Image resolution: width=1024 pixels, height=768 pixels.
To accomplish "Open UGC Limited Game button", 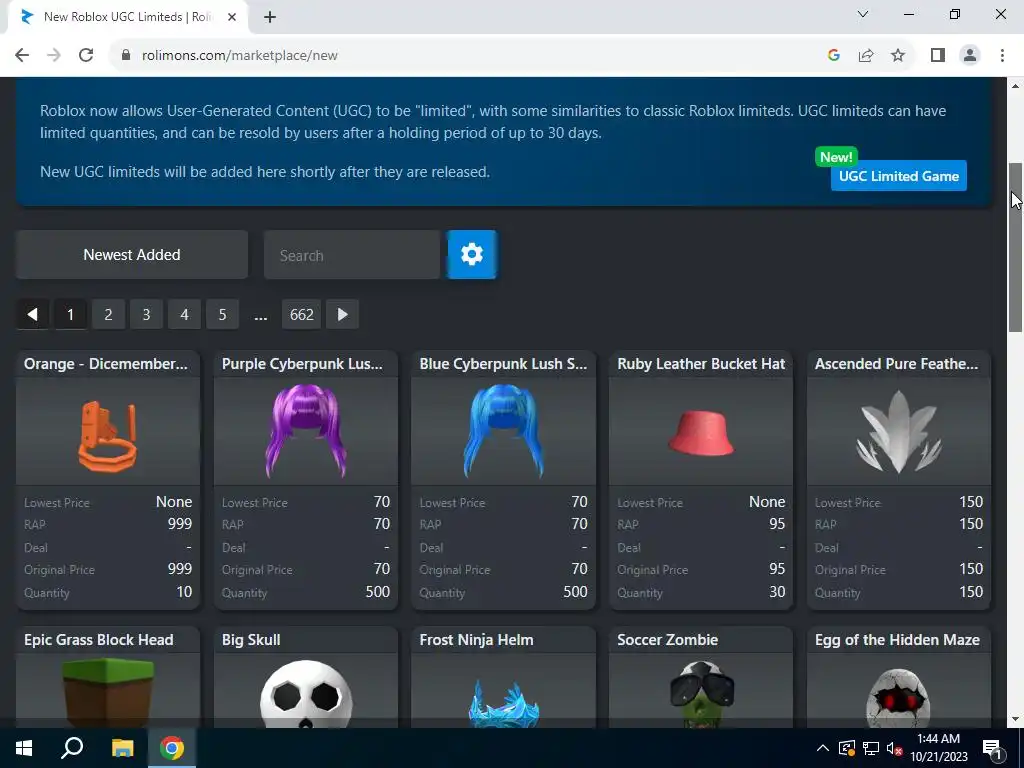I will [x=899, y=176].
